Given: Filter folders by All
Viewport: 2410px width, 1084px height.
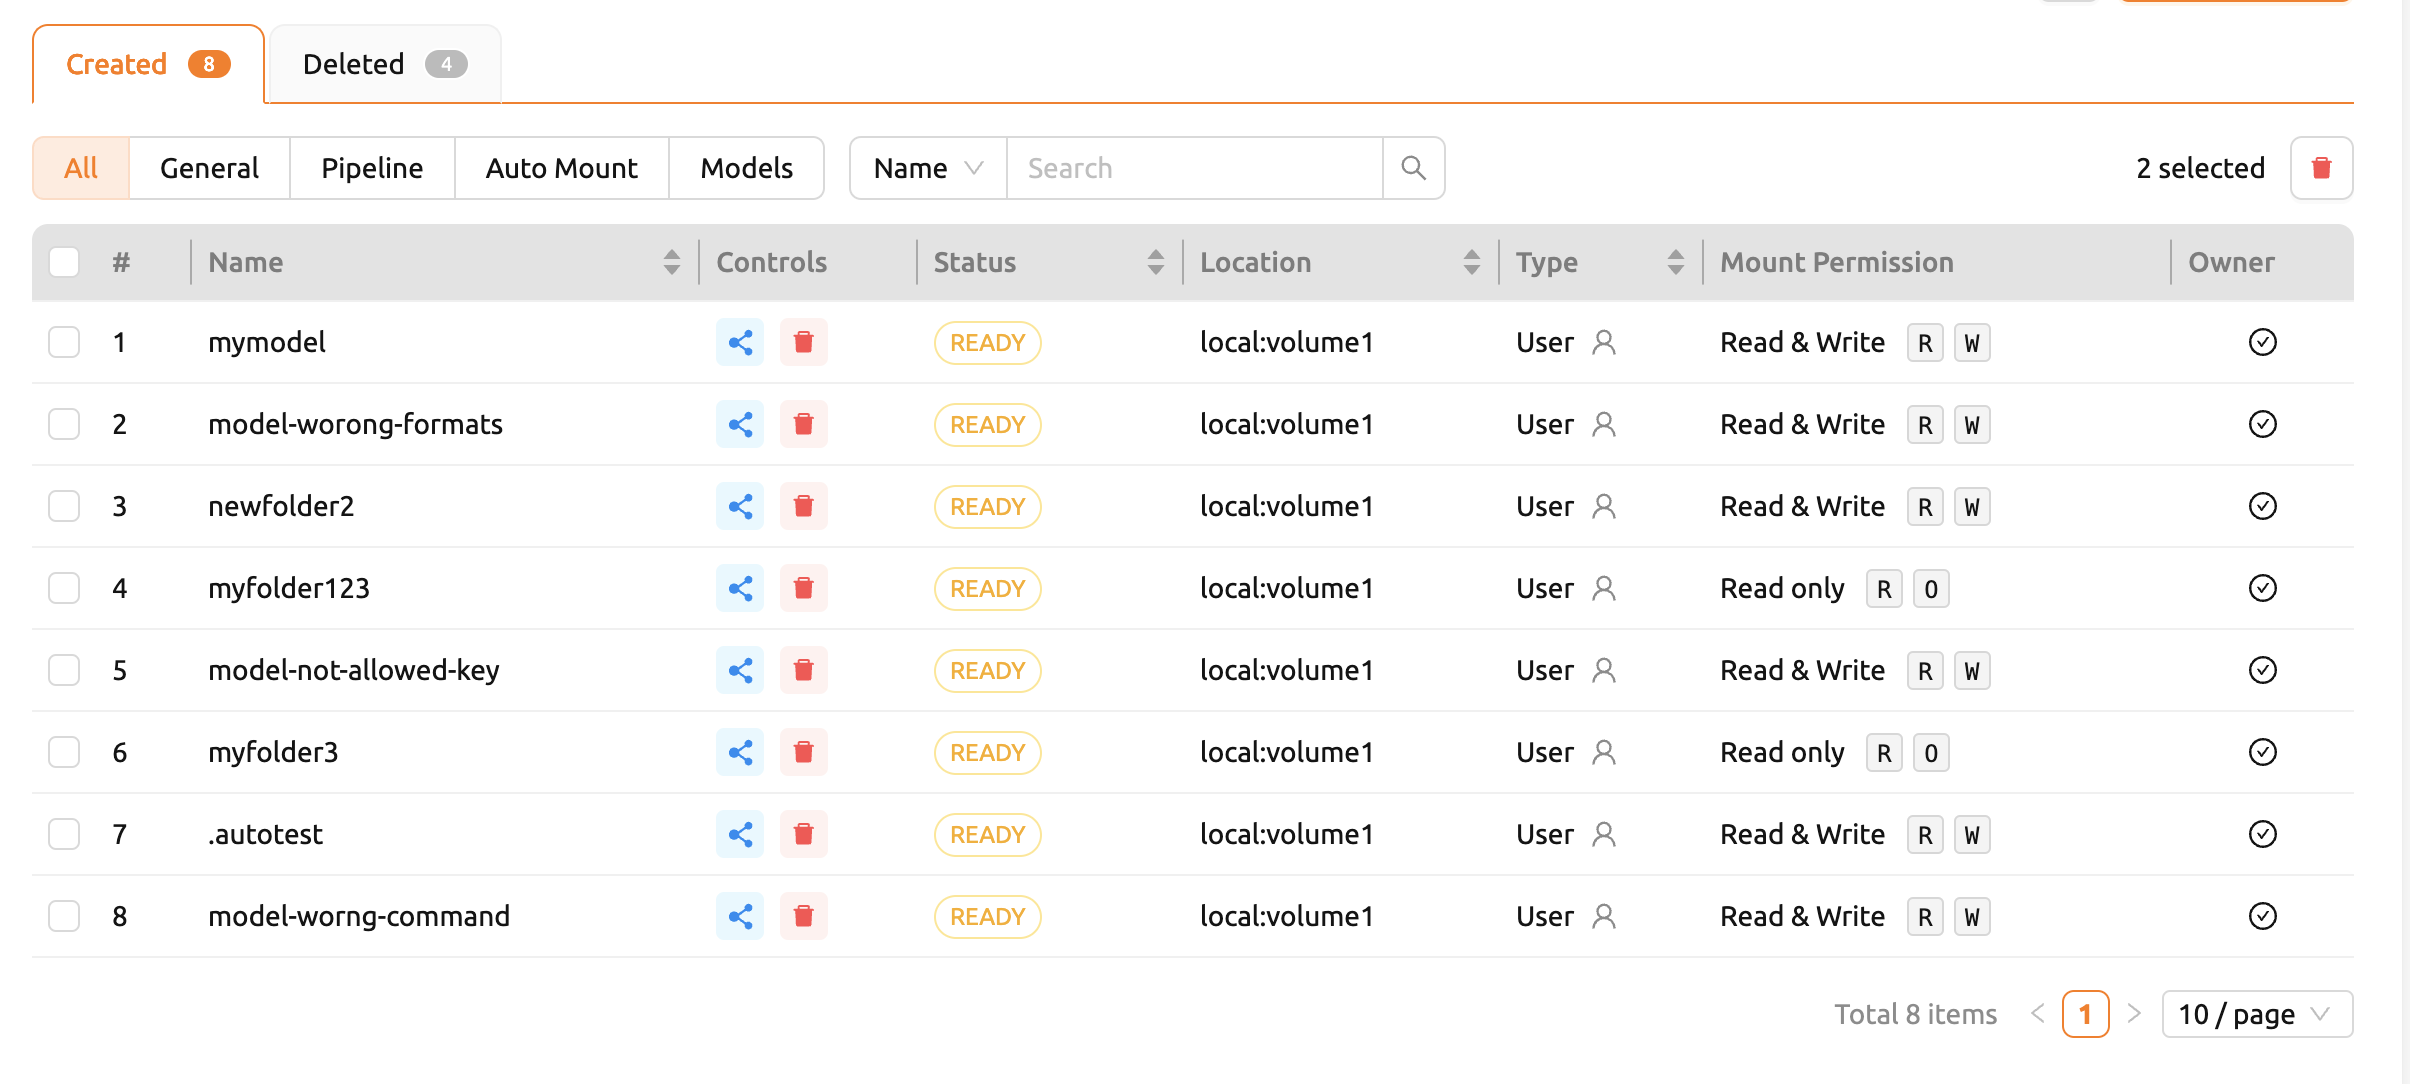Looking at the screenshot, I should click(81, 168).
